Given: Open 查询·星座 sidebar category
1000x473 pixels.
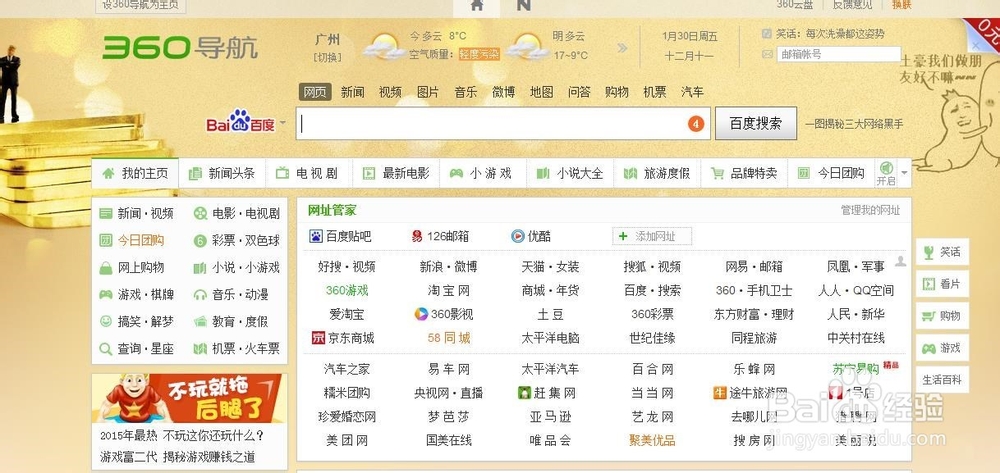Looking at the screenshot, I should [x=136, y=349].
